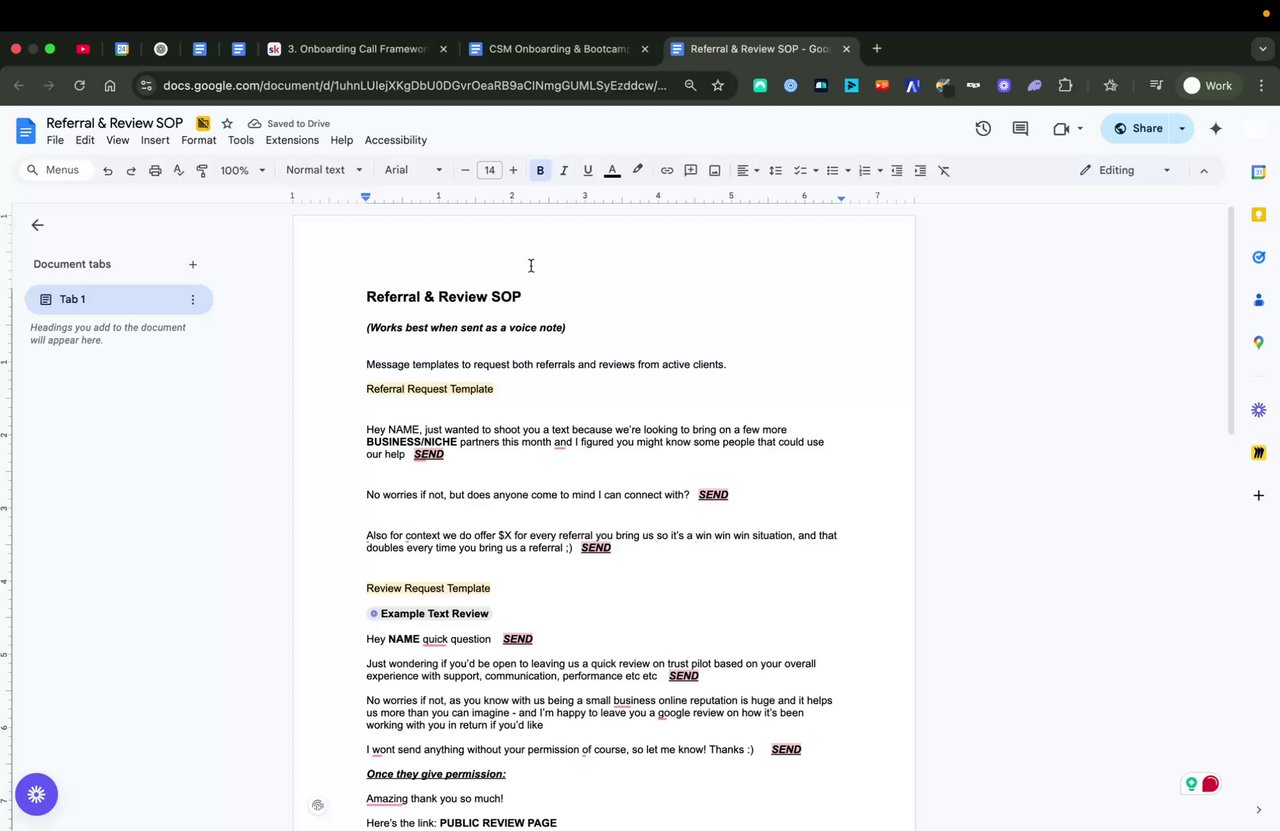Click the browser address bar URL

point(415,86)
